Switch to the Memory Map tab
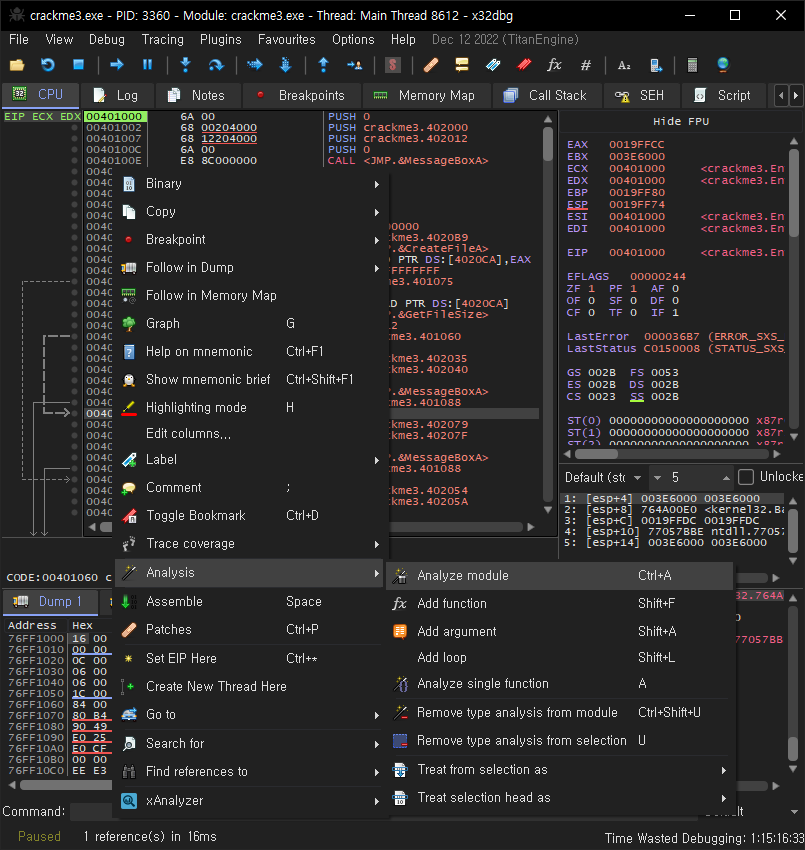The width and height of the screenshot is (805, 850). tap(427, 95)
